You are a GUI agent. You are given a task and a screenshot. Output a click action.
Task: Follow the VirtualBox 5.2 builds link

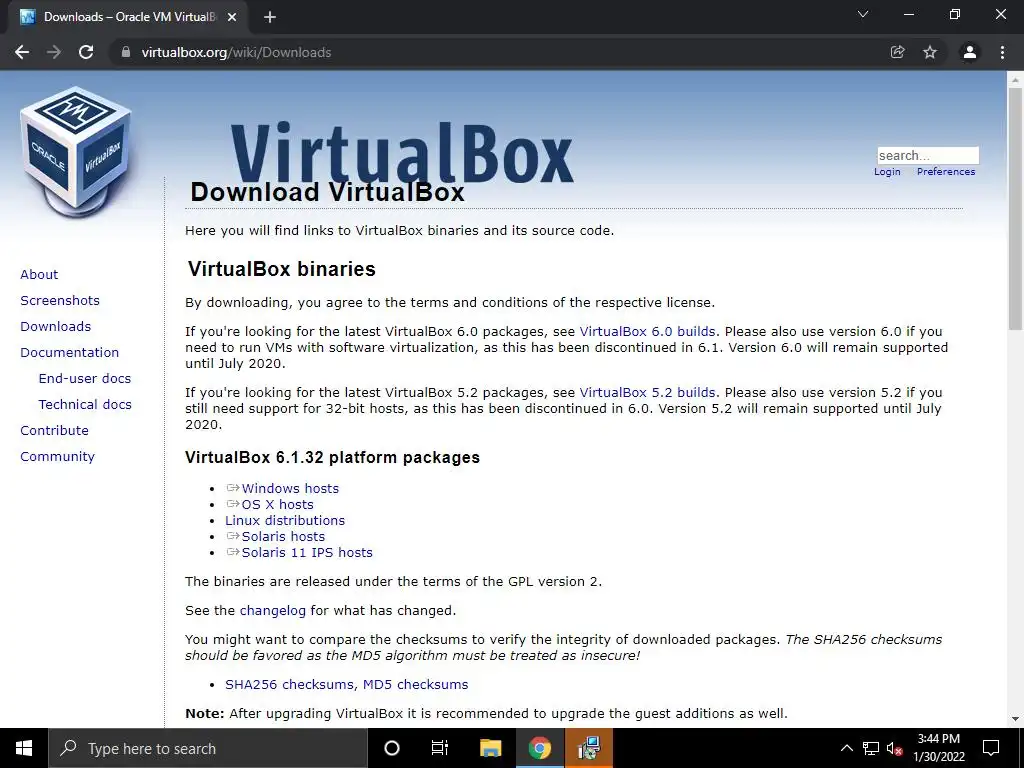[x=647, y=393]
